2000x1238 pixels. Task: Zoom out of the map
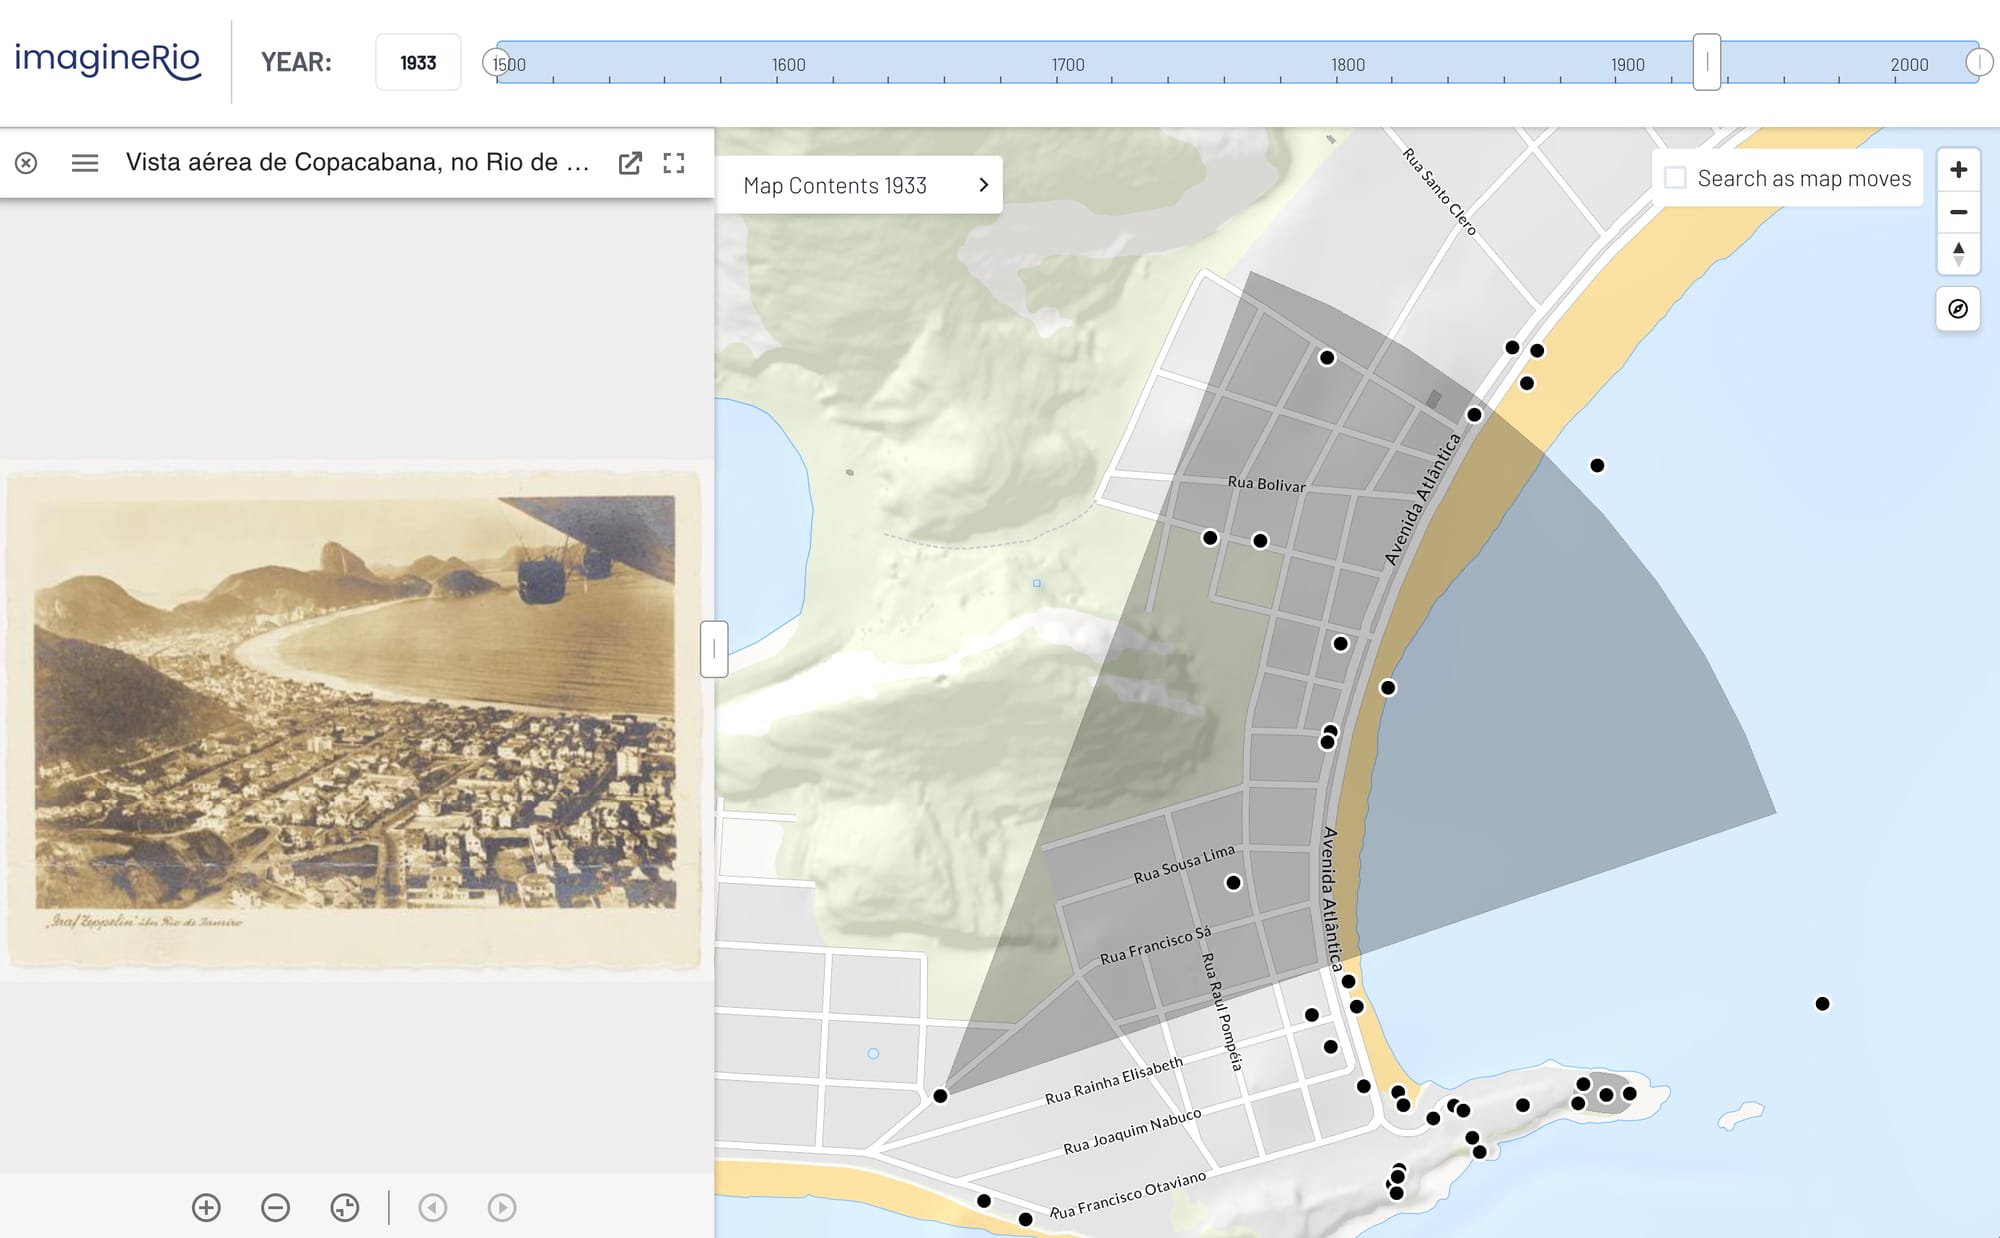(1958, 212)
